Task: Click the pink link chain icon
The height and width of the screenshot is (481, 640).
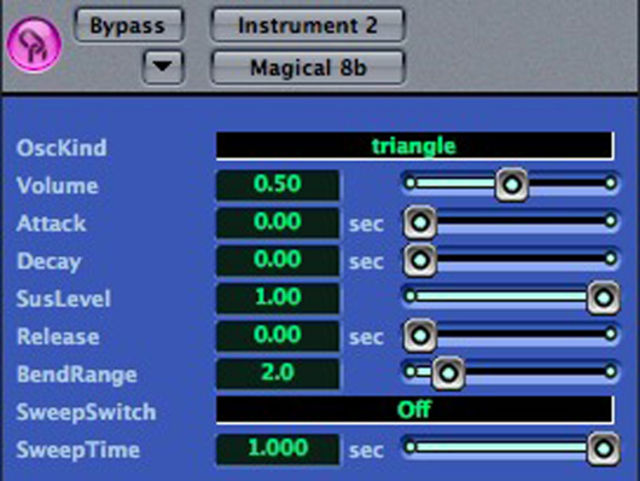Action: (34, 44)
